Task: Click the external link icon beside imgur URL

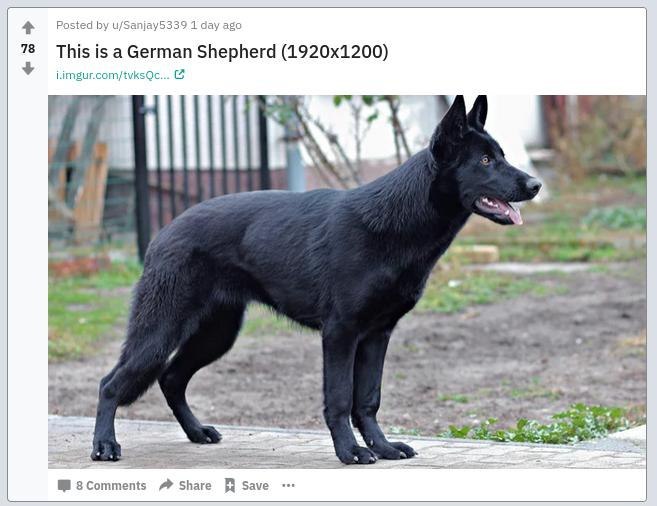Action: point(179,75)
